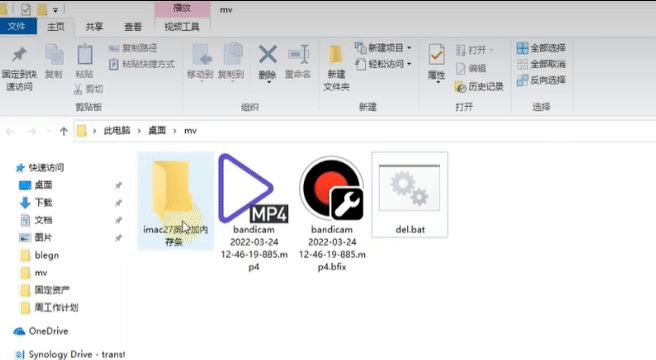Click mv in the address breadcrumb
Viewport: 656px width, 360px height.
tap(190, 131)
